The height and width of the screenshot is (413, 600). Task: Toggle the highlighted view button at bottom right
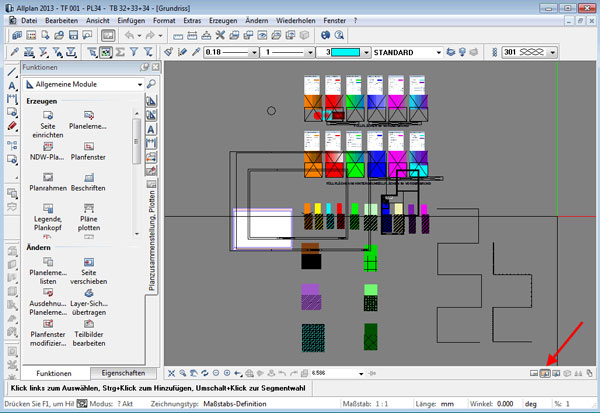(x=546, y=372)
